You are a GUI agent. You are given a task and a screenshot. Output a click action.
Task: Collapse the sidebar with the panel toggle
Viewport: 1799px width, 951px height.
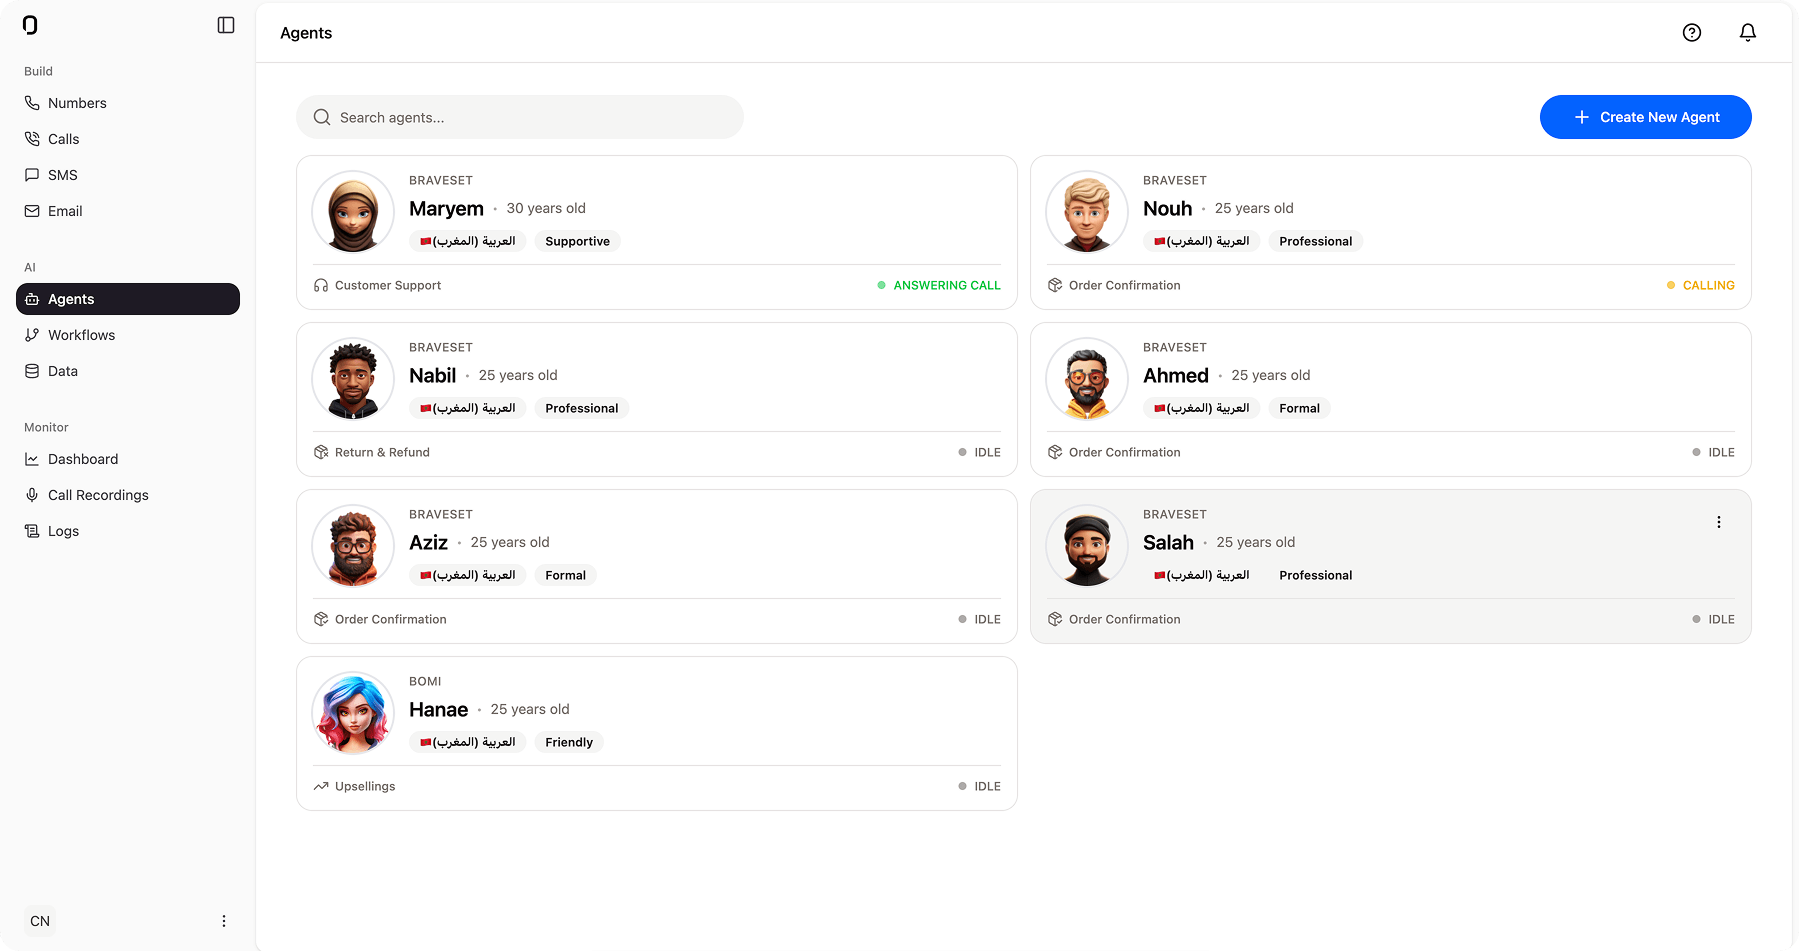click(x=226, y=25)
